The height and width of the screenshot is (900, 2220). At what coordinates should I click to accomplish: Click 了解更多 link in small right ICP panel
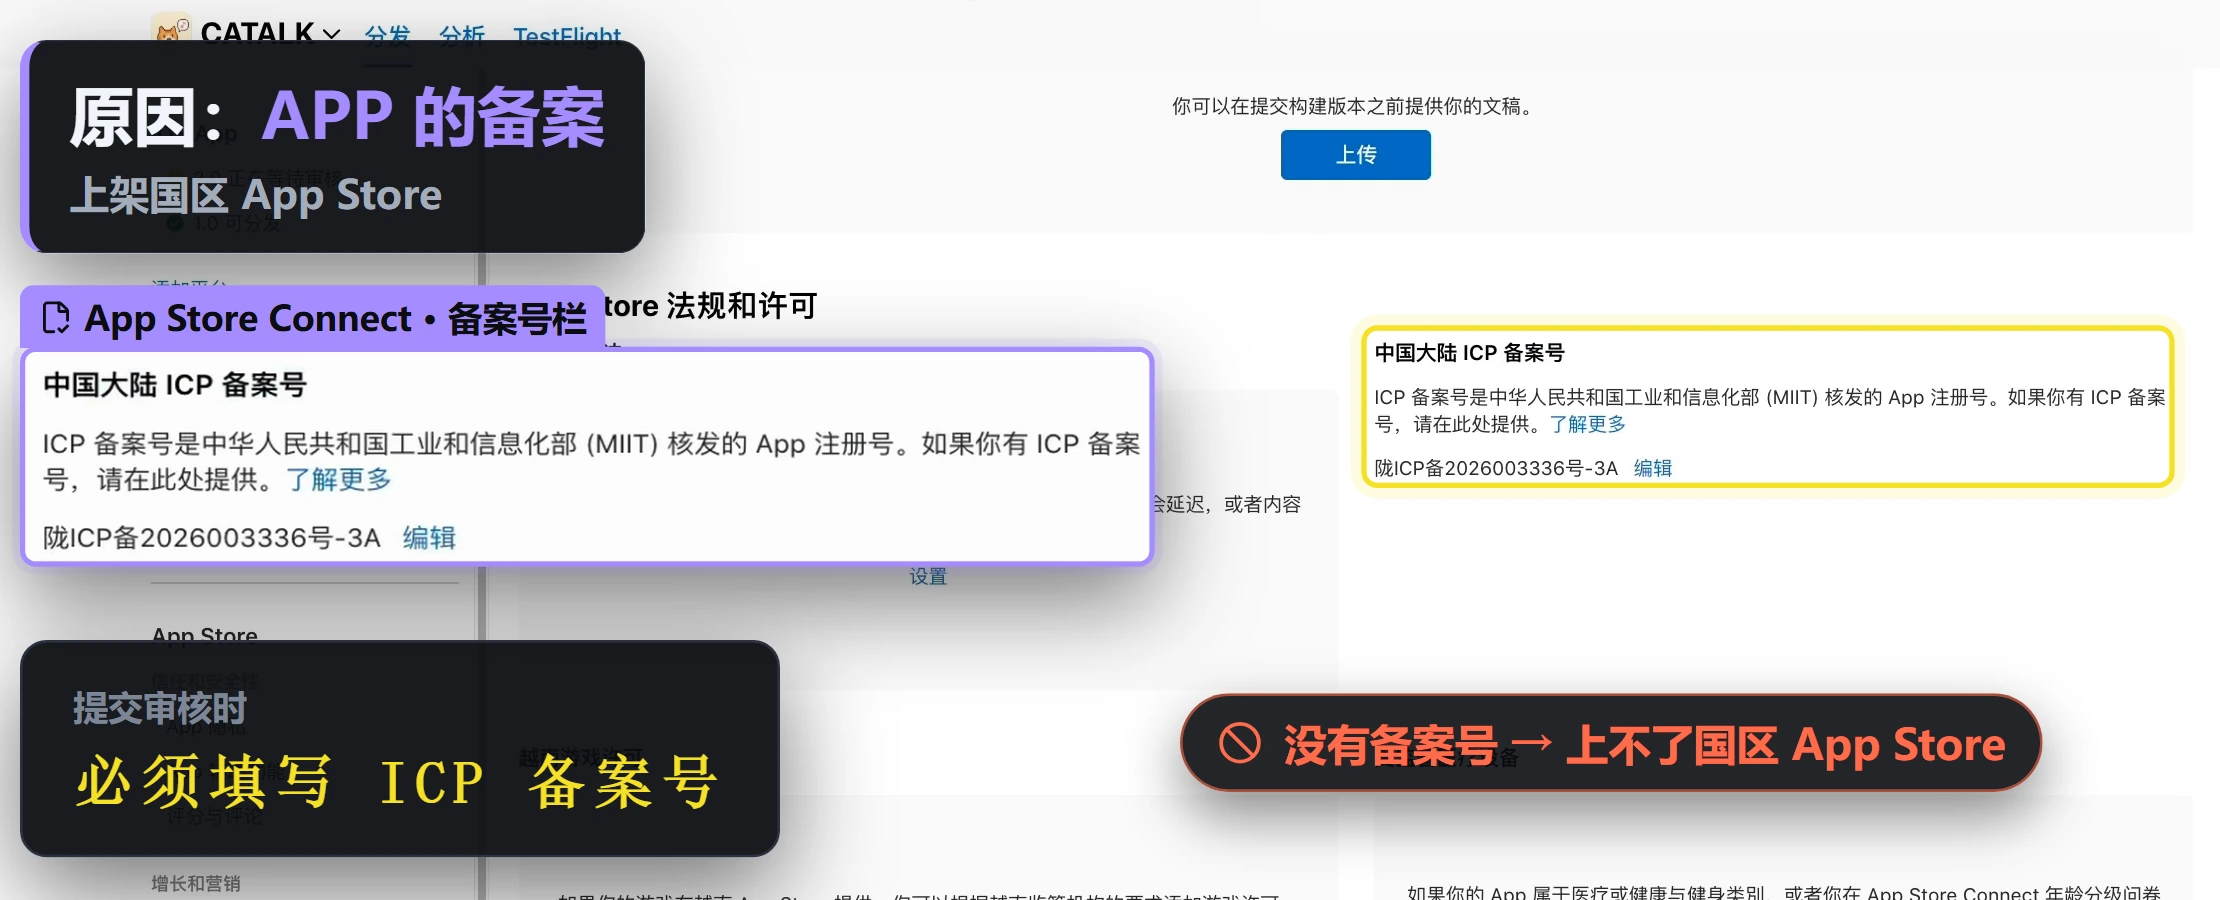(1588, 424)
